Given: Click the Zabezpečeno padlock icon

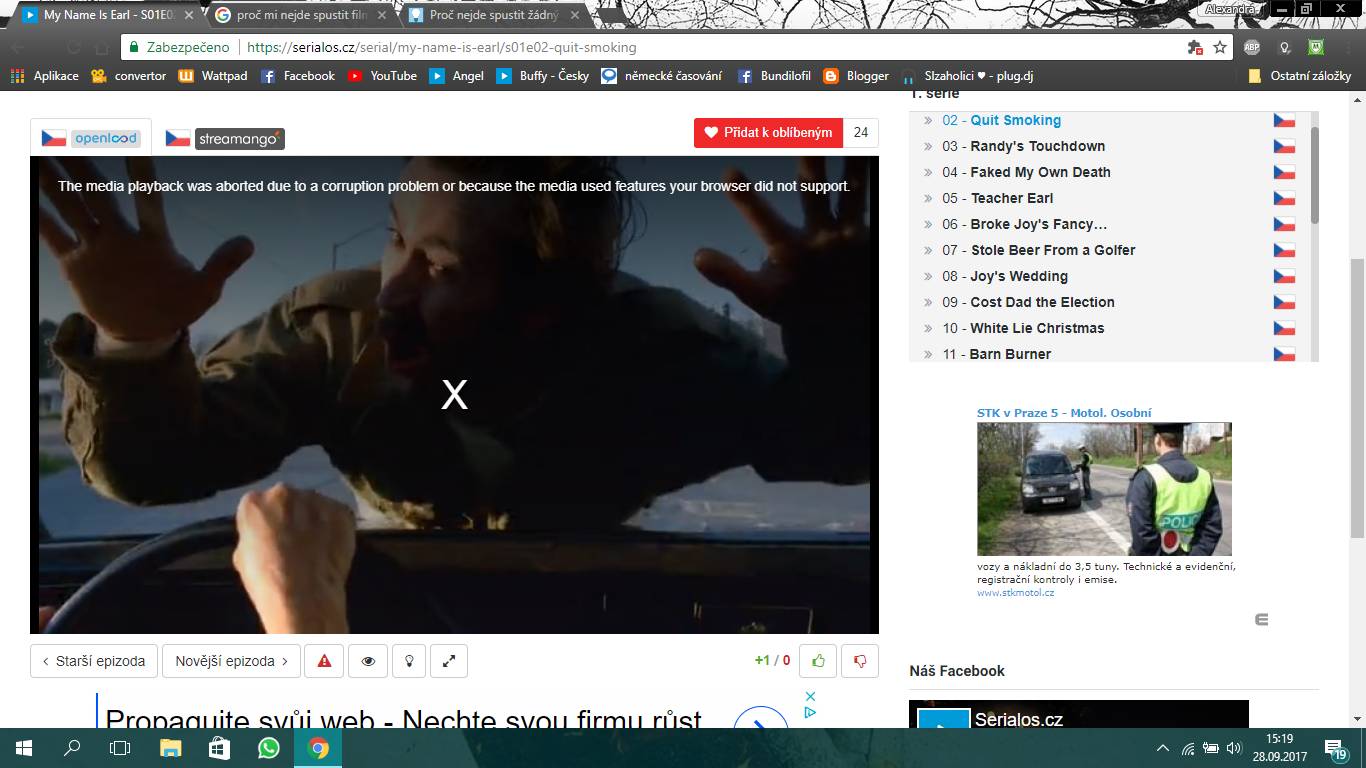Looking at the screenshot, I should tap(133, 47).
